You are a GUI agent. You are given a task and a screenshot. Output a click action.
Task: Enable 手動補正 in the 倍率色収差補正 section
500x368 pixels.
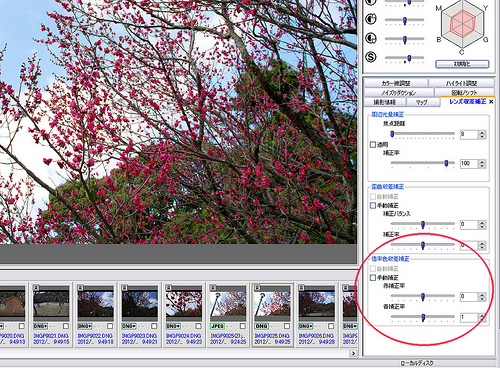373,277
